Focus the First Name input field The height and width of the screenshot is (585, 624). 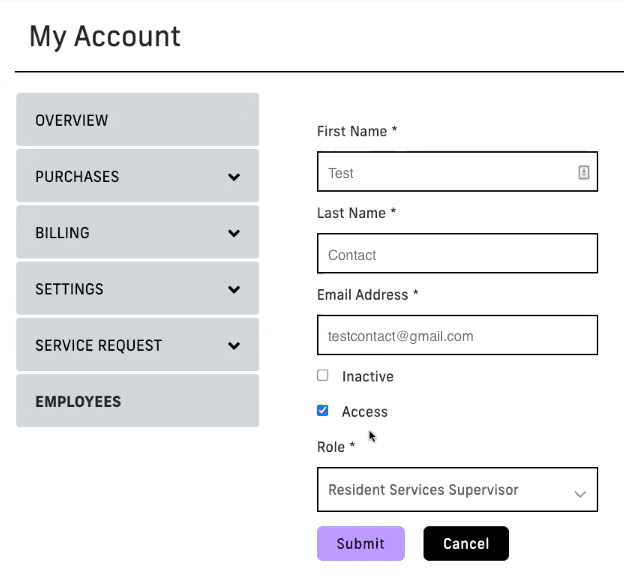[x=457, y=172]
